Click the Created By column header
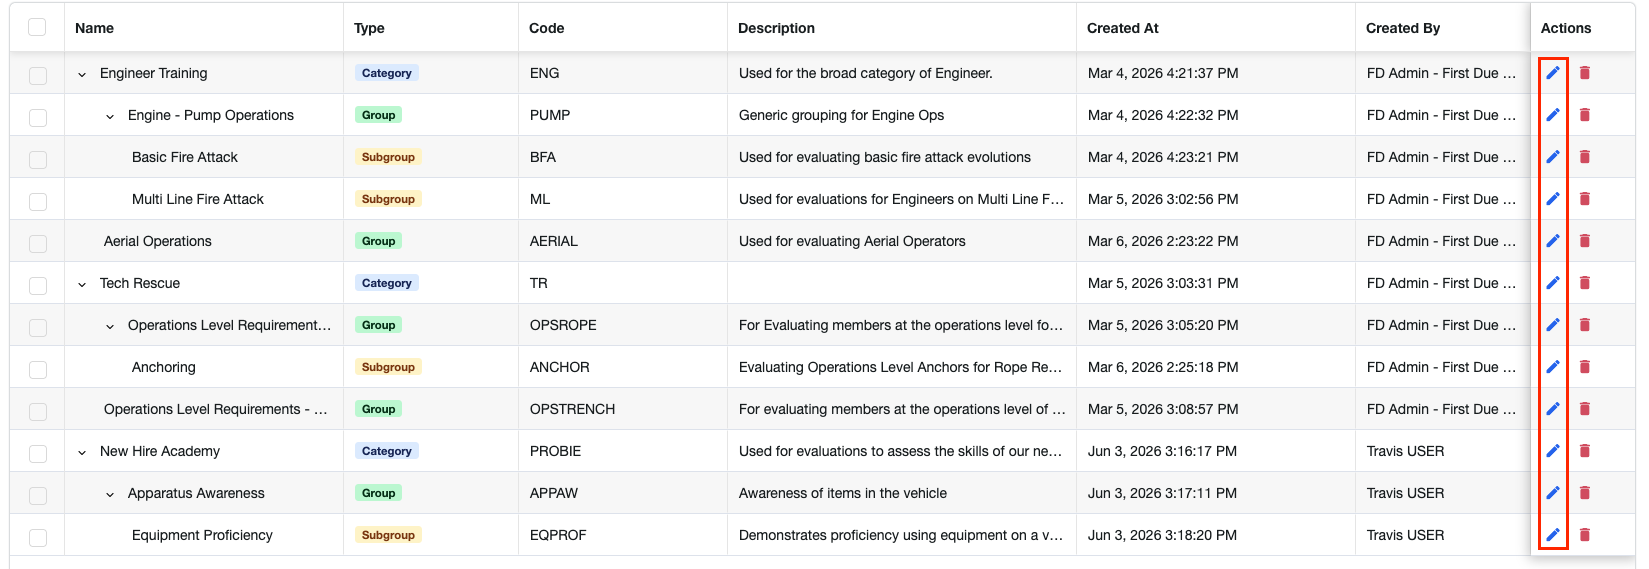 1402,28
